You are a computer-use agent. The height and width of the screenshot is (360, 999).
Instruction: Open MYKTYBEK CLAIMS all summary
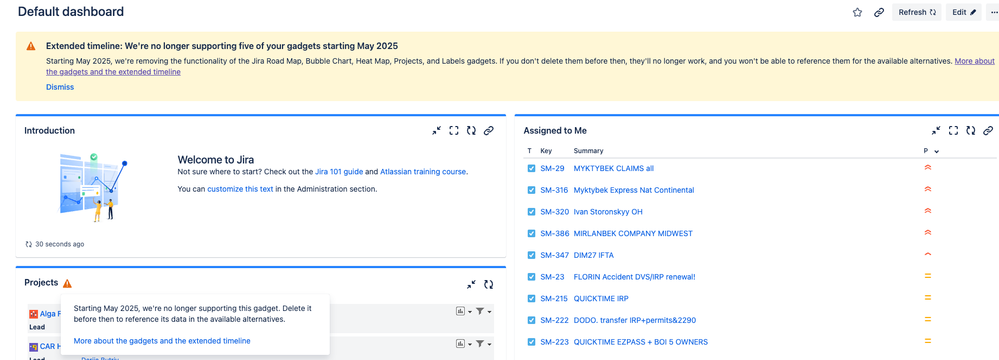pos(614,168)
